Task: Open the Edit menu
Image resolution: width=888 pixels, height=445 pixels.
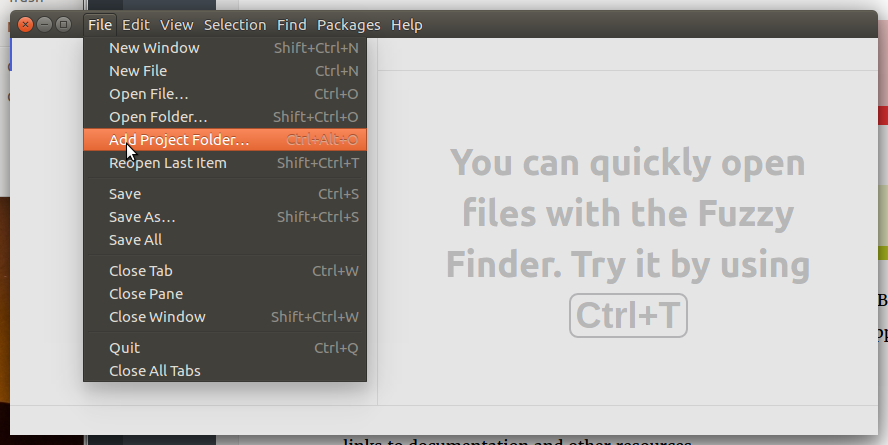Action: click(x=136, y=25)
